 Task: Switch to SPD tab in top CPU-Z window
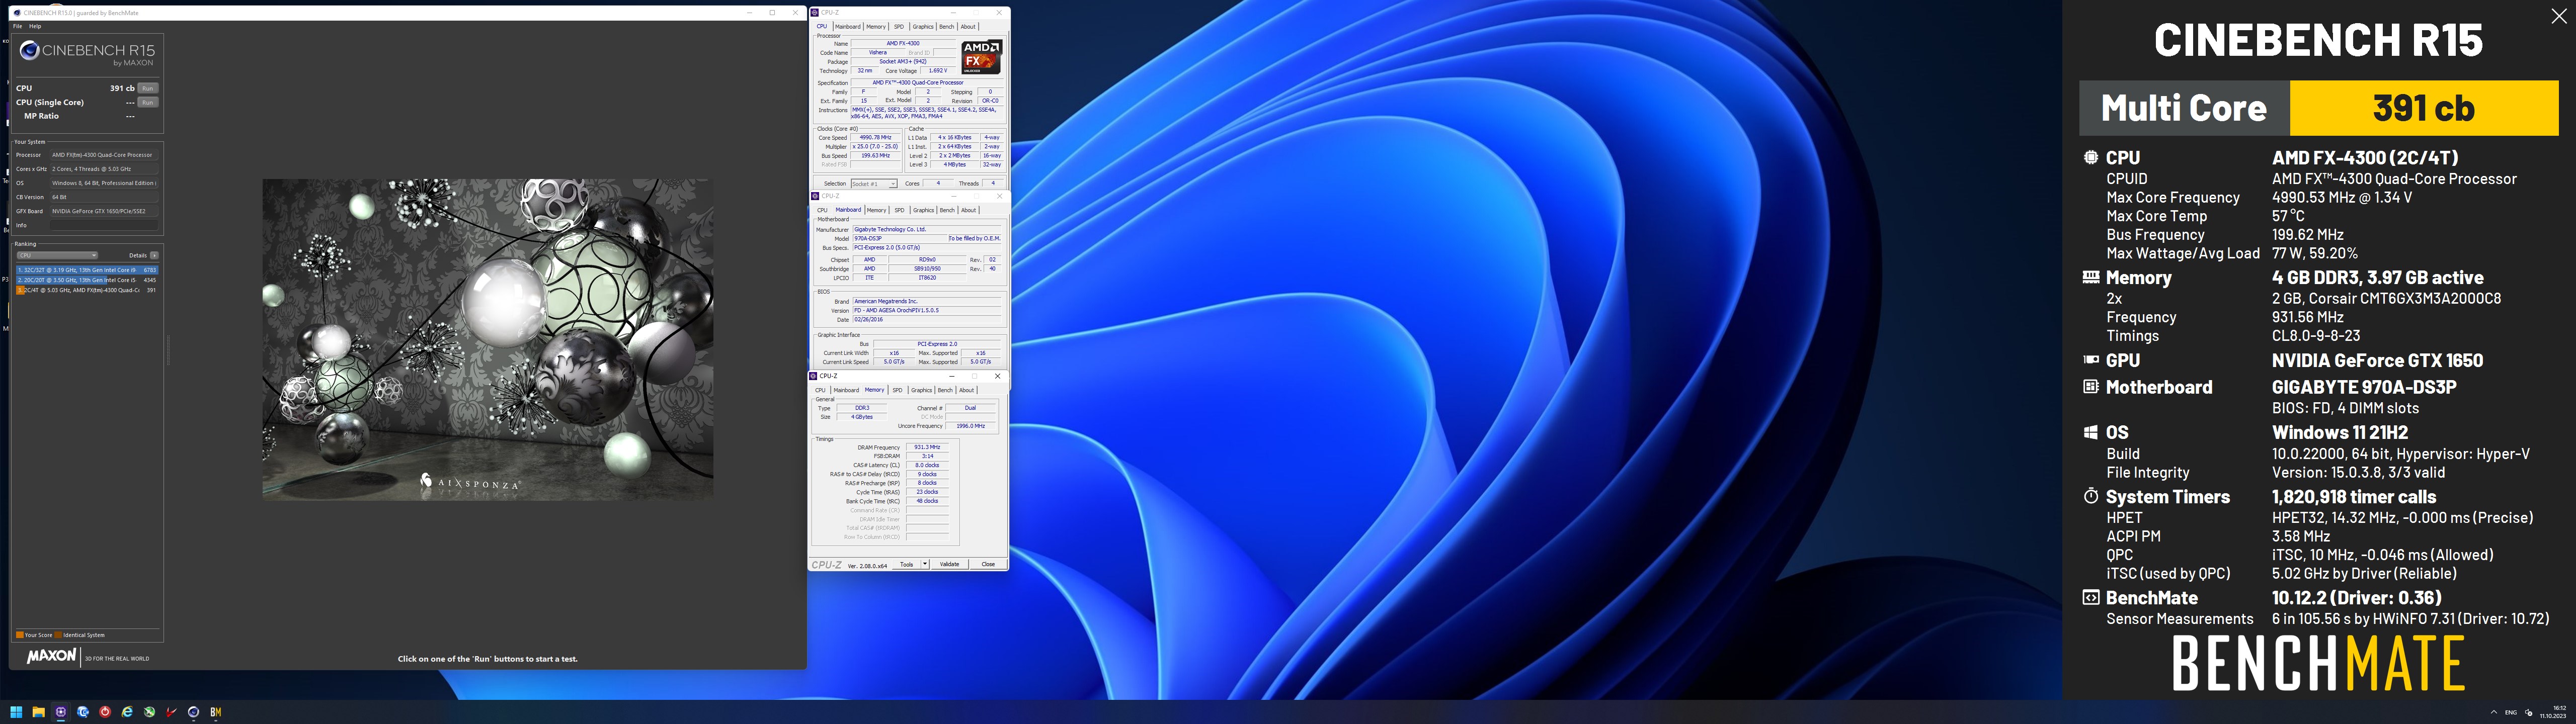coord(899,27)
